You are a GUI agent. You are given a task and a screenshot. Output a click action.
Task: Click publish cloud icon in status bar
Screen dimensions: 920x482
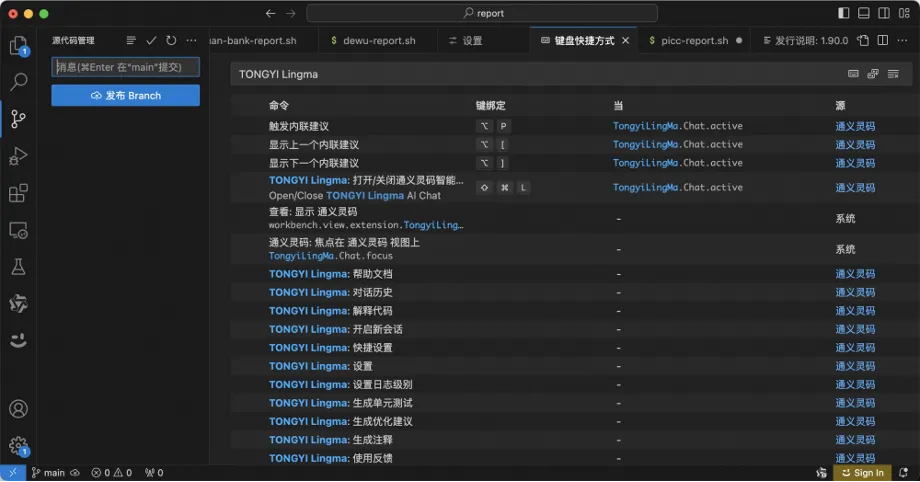click(75, 473)
